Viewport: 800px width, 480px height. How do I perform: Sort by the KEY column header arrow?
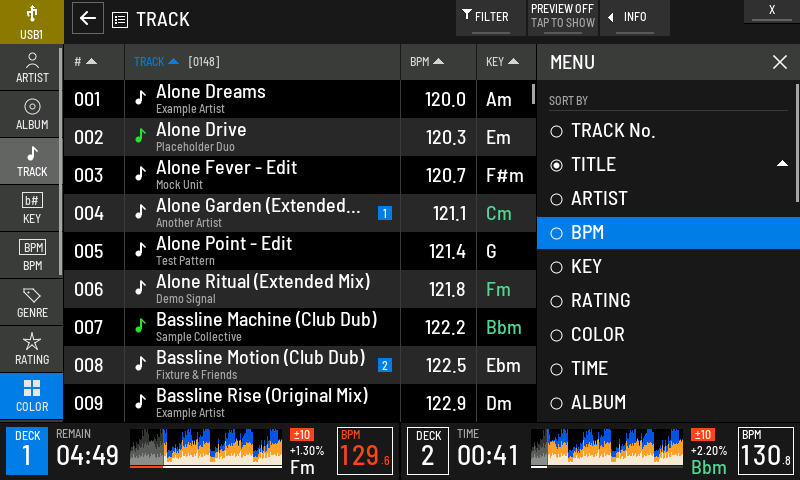[x=513, y=62]
